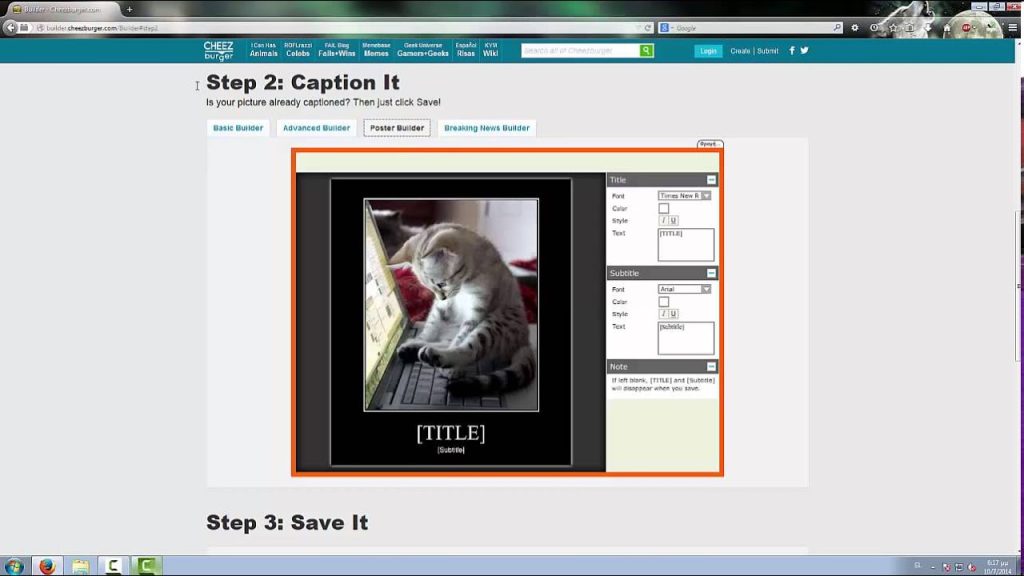Collapse the Subtitle panel

coord(711,273)
